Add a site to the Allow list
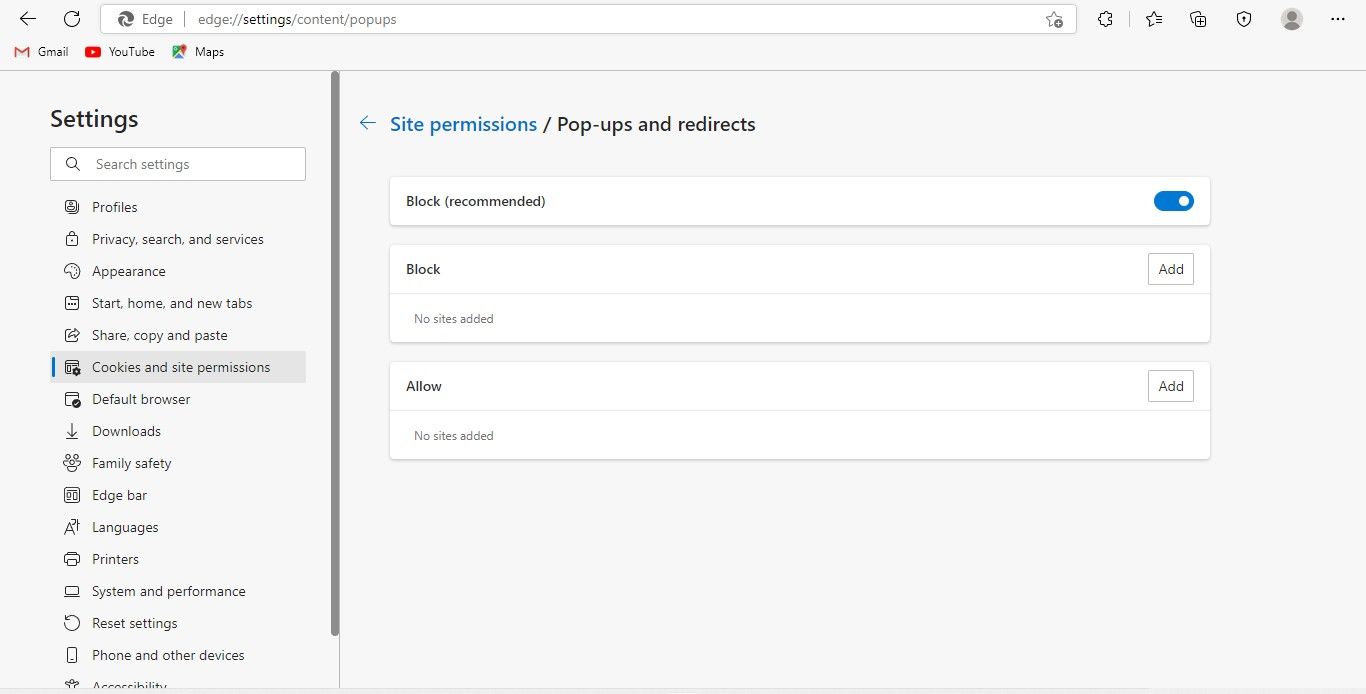The height and width of the screenshot is (694, 1366). (x=1170, y=386)
